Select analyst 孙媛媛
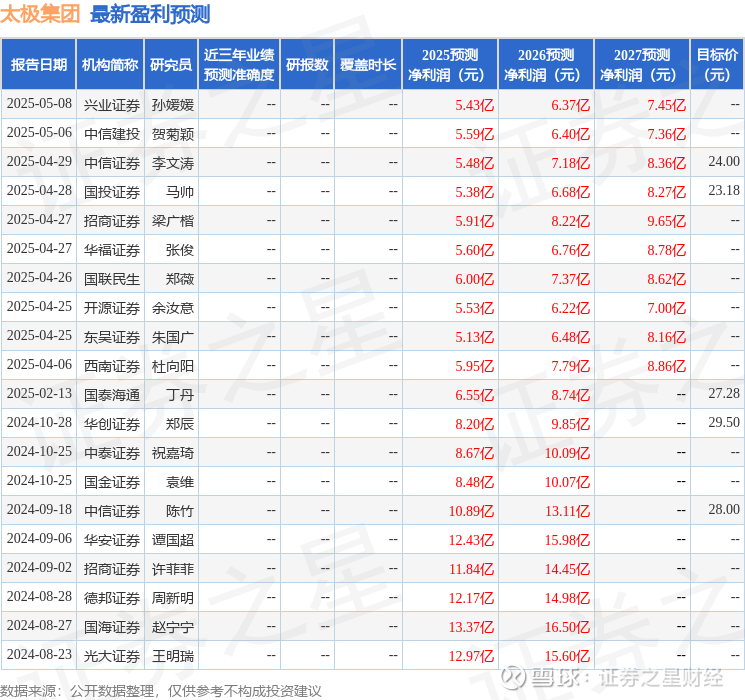This screenshot has width=745, height=700. 172,105
